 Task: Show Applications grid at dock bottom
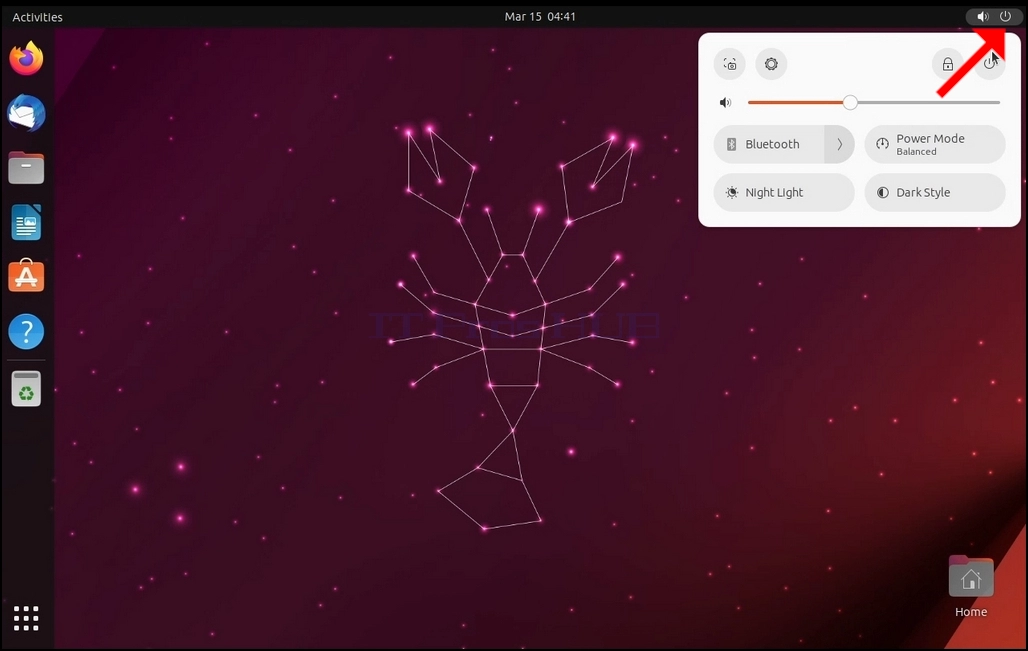26,618
